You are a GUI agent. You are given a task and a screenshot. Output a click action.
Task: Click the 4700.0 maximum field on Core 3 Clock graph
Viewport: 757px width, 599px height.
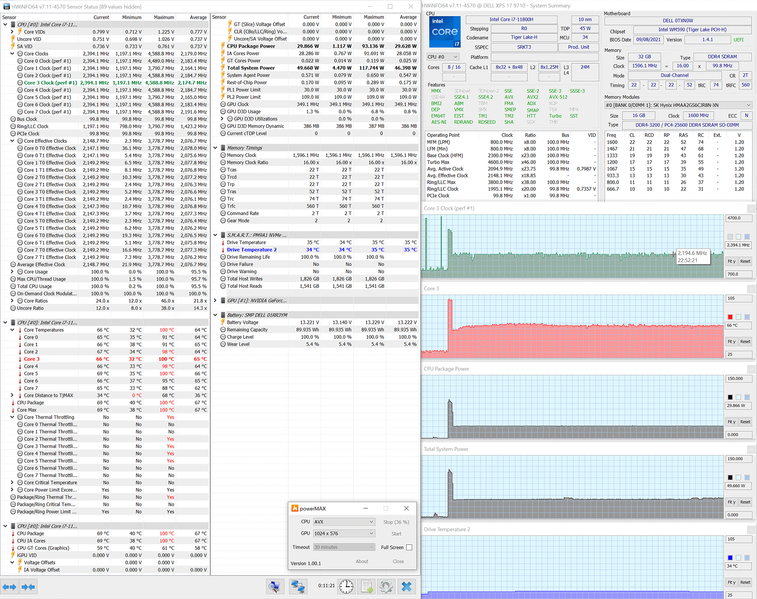coord(738,218)
